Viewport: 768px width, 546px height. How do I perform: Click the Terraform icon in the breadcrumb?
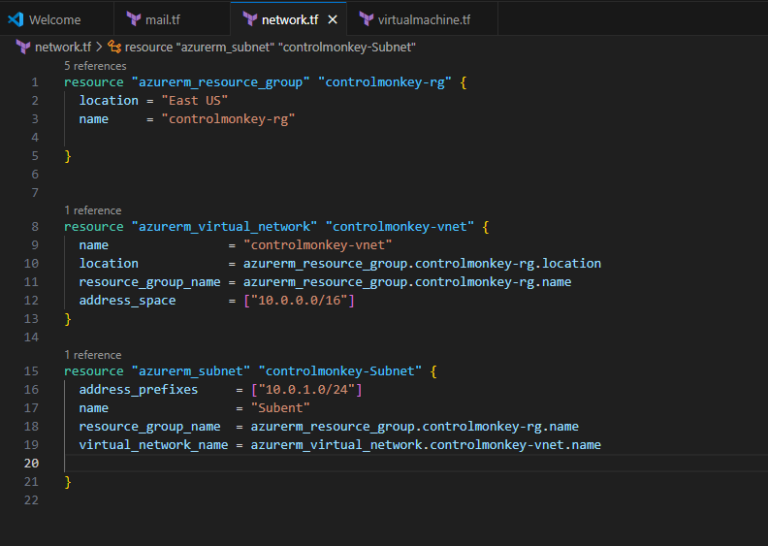click(x=23, y=47)
